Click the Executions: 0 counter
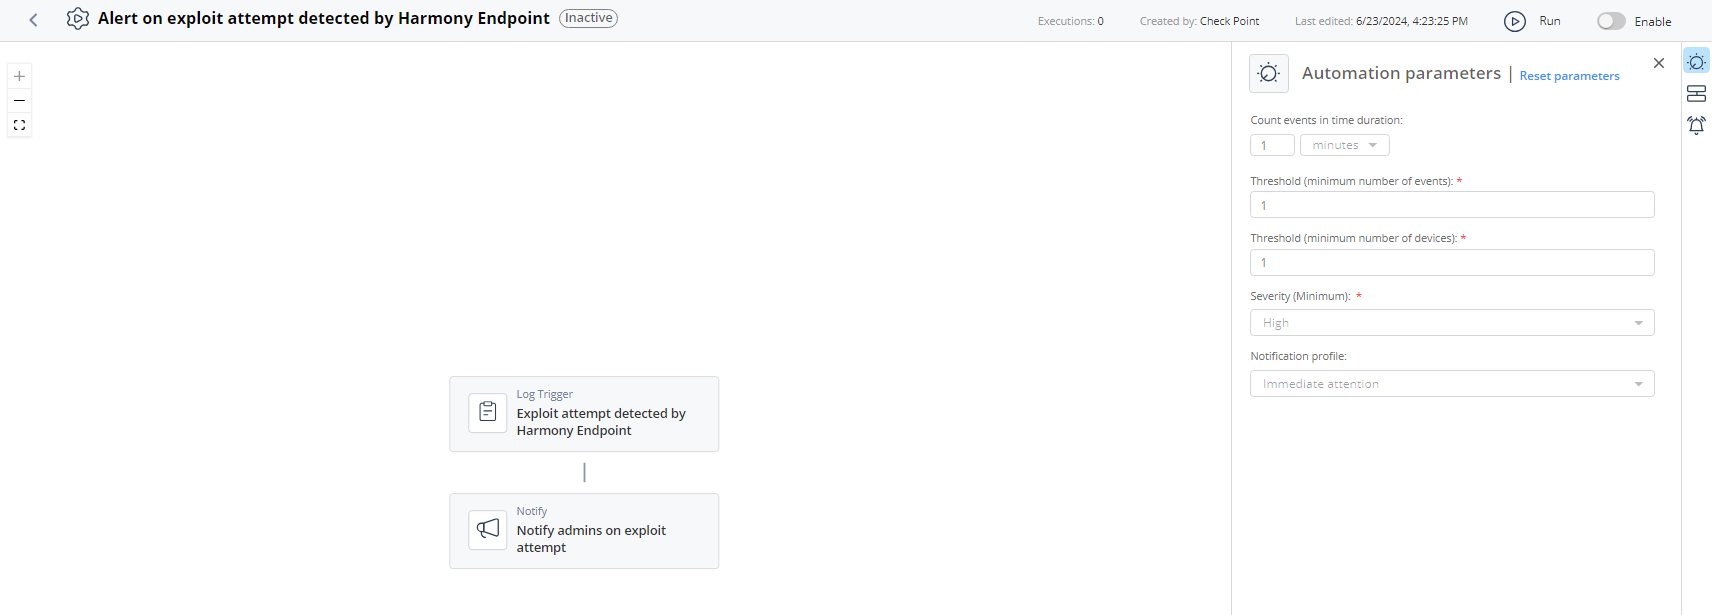The width and height of the screenshot is (1712, 615). (x=1070, y=21)
